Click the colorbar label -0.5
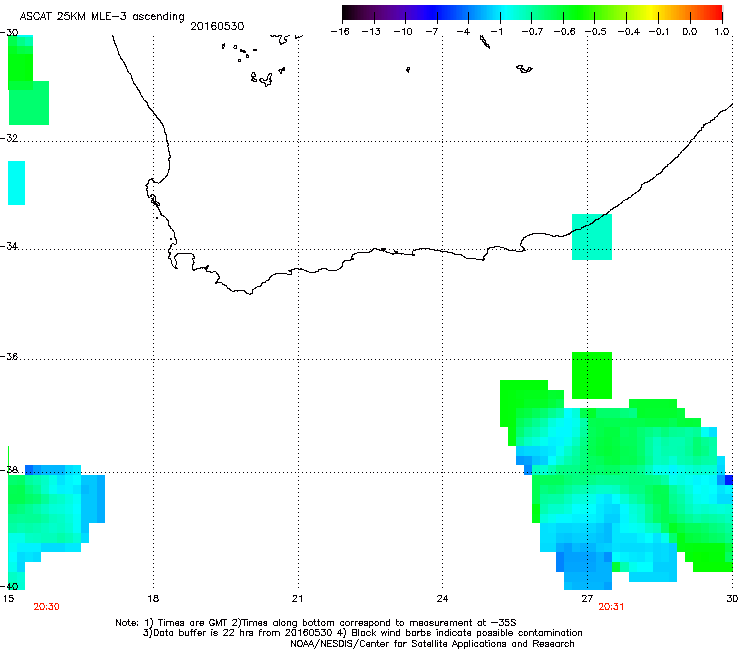740x650 pixels. [x=596, y=32]
